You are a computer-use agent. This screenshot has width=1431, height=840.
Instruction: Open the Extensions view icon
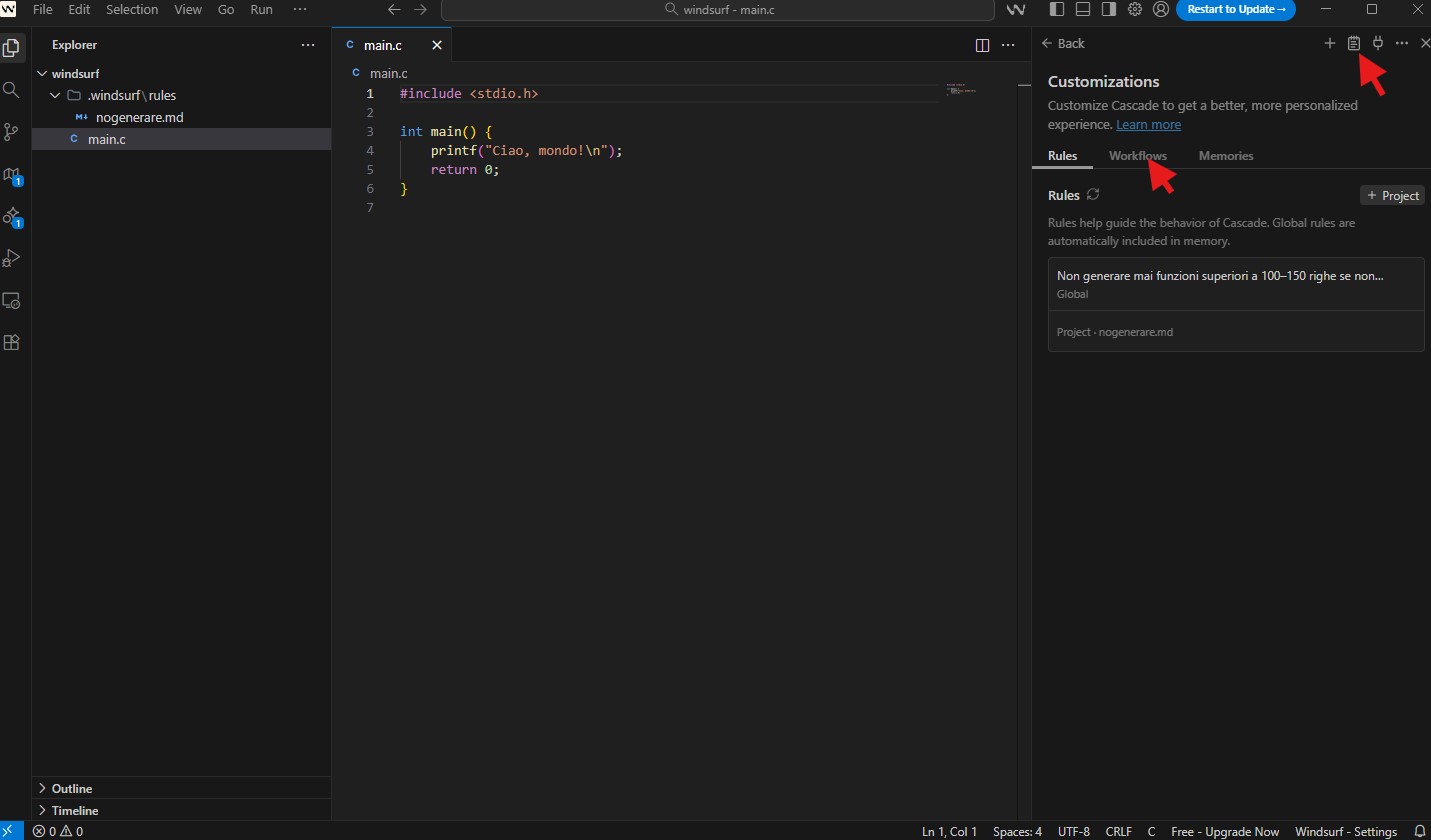(12, 342)
